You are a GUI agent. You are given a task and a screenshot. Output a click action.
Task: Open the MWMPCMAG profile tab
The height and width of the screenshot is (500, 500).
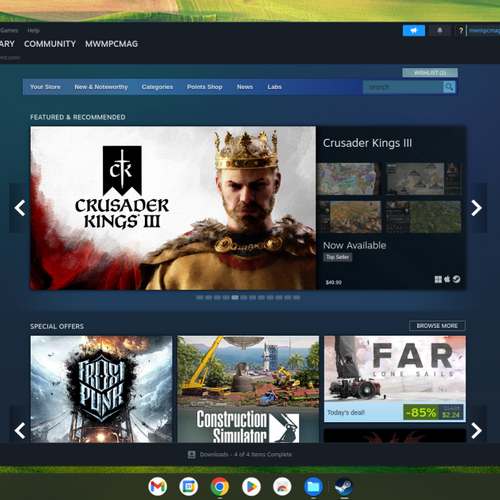point(111,44)
